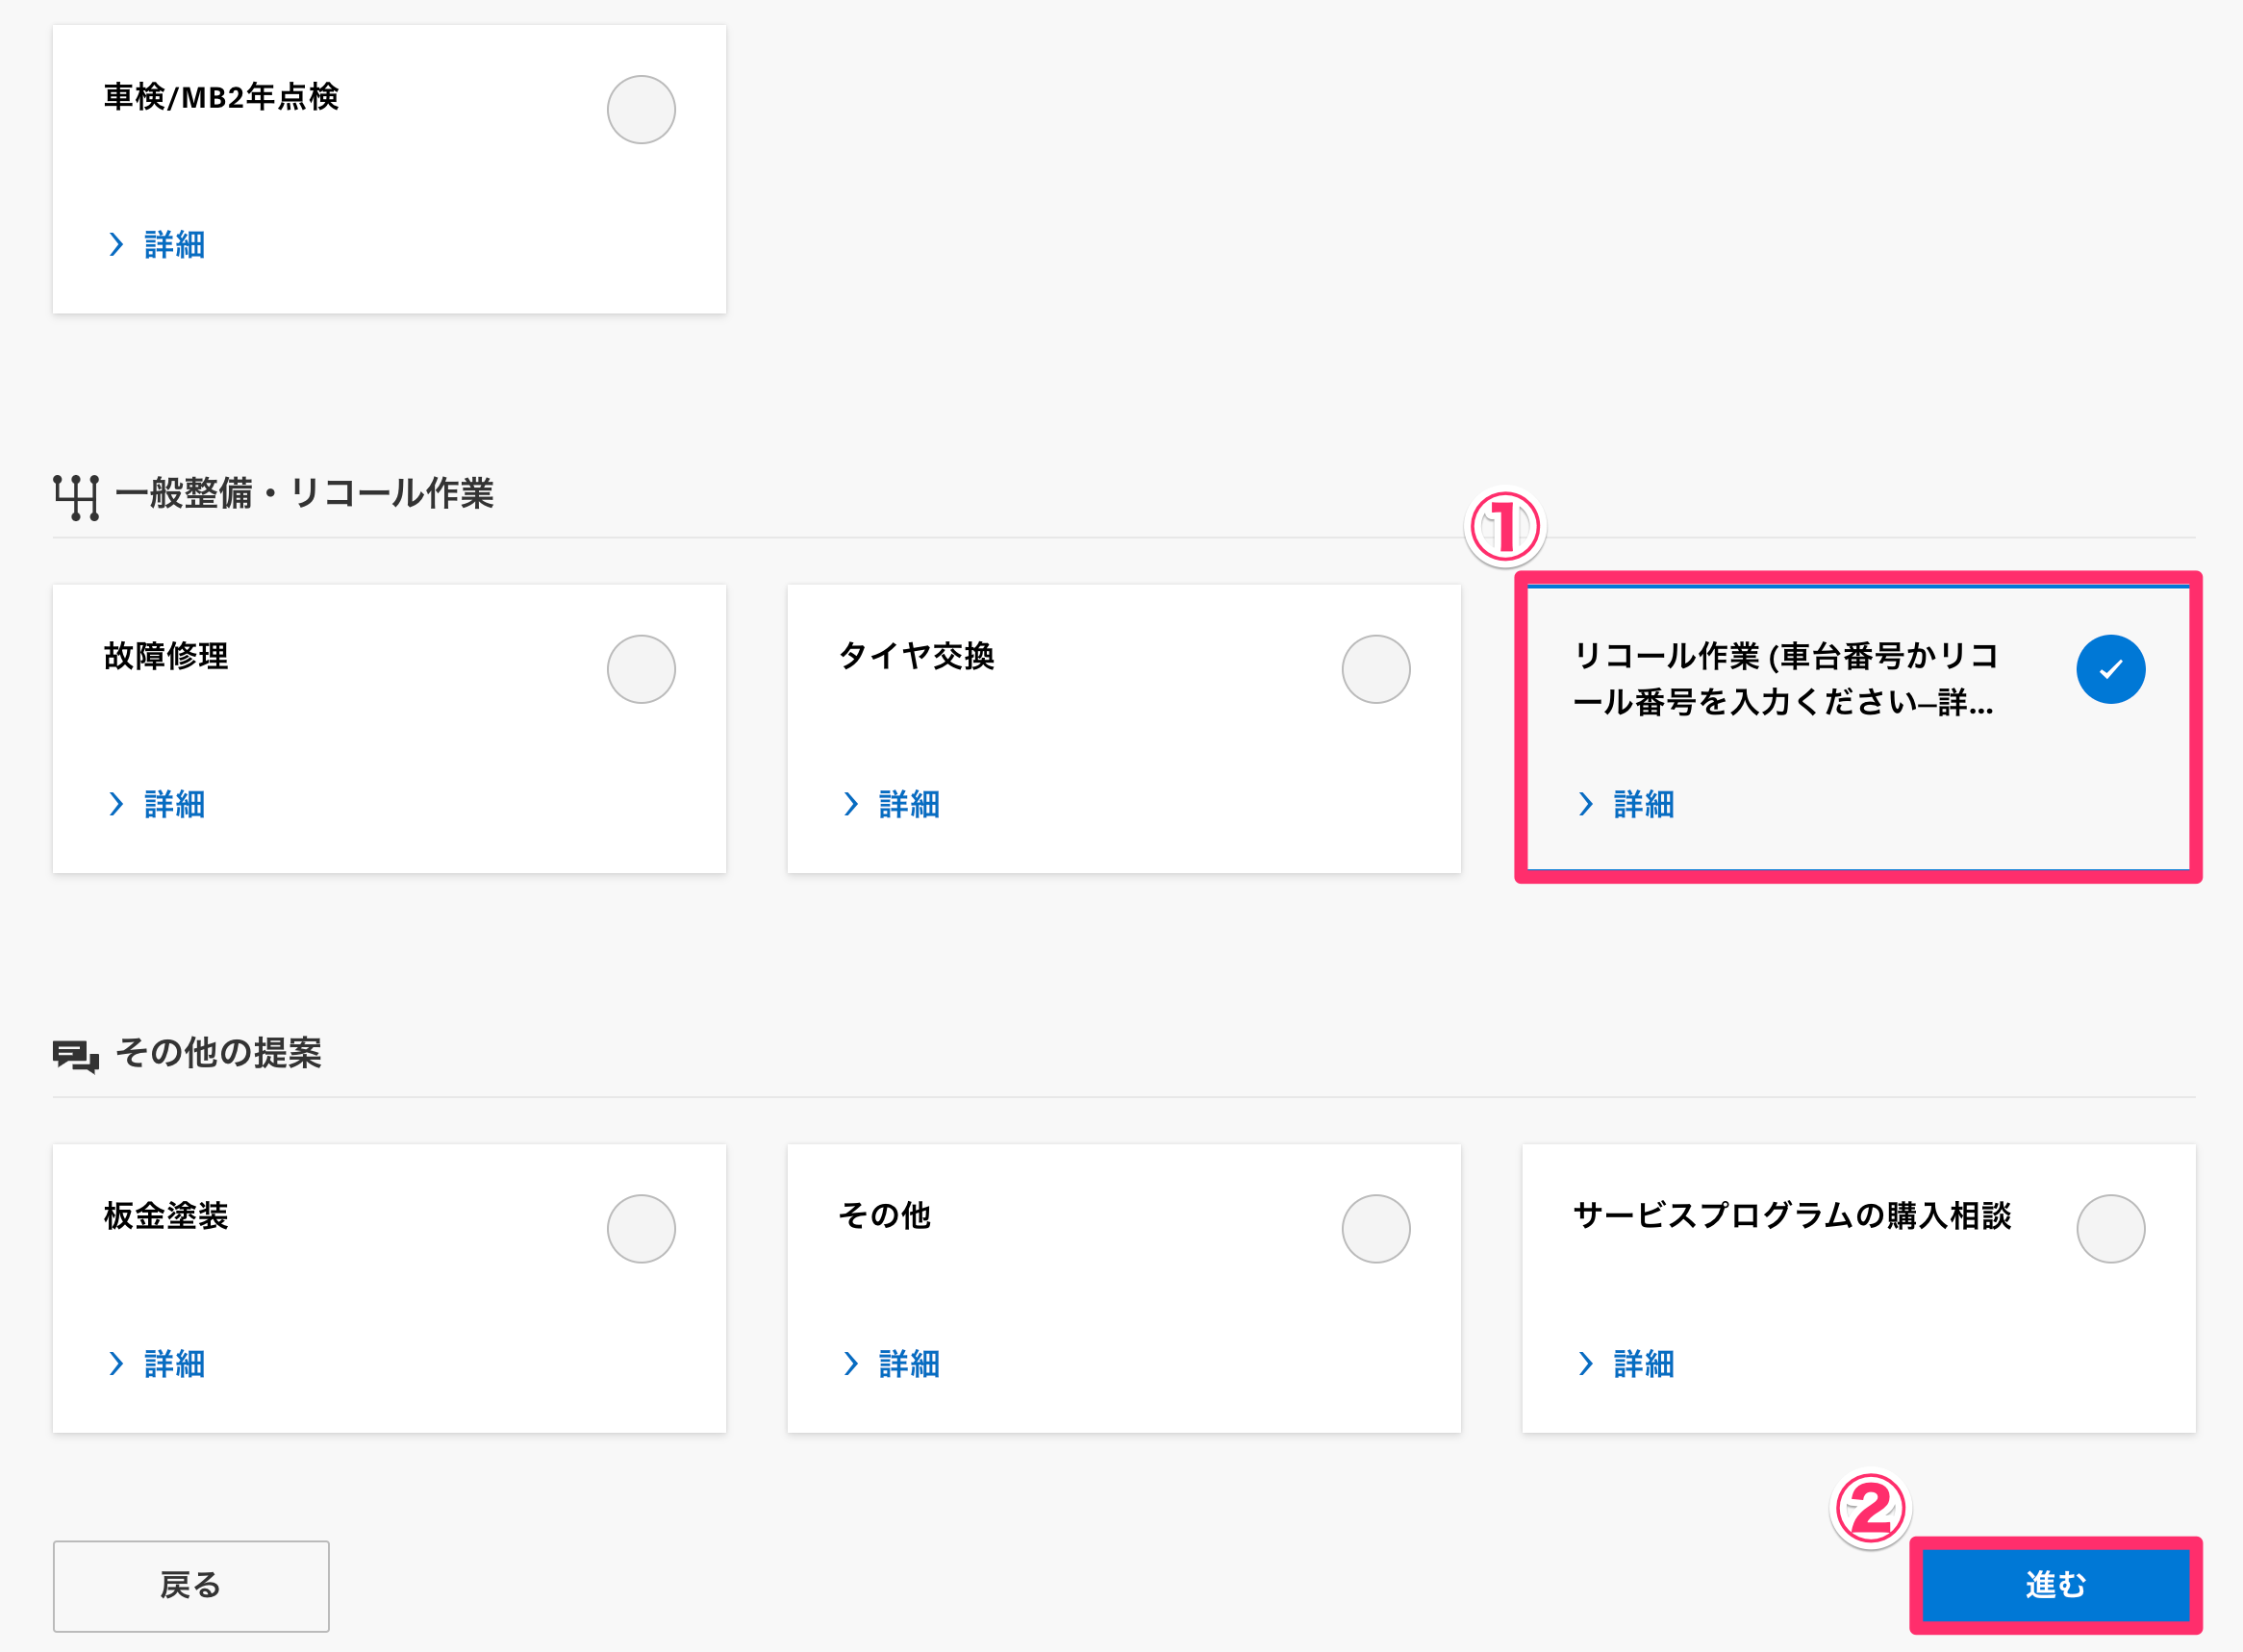The height and width of the screenshot is (1652, 2243).
Task: Expand 詳細 under 車検/MB2年点検
Action: pos(175,245)
